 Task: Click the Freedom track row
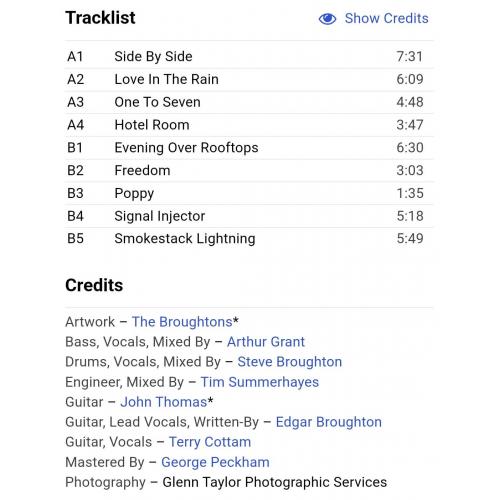(249, 171)
